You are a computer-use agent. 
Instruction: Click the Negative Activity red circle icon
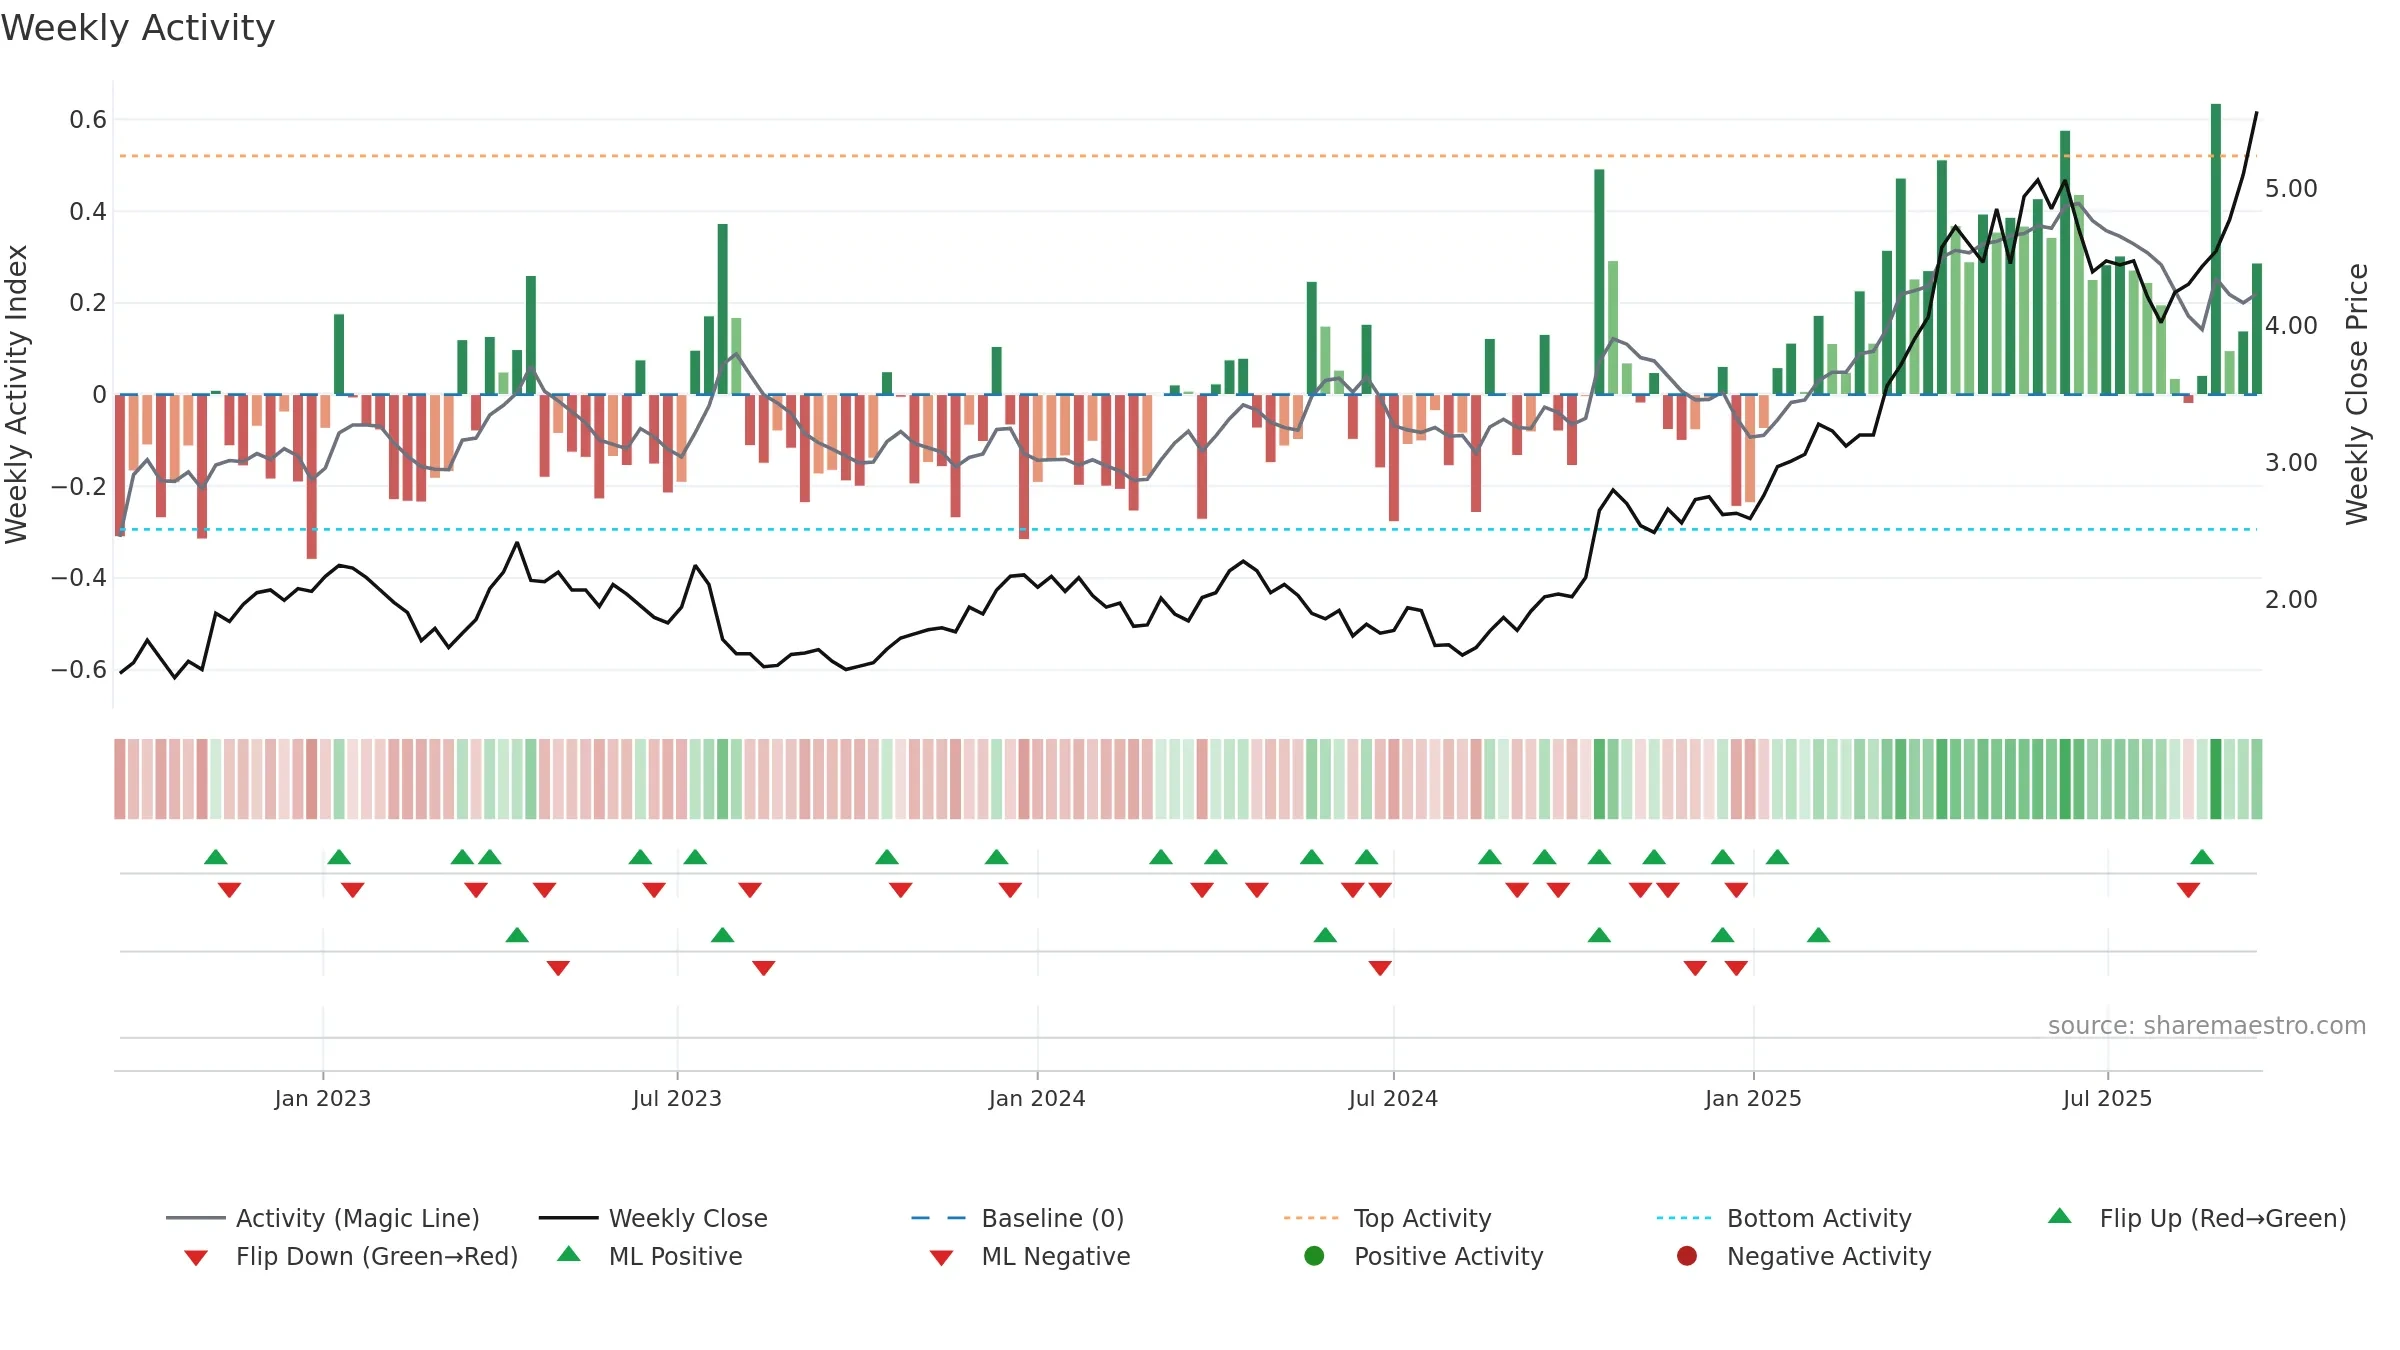1687,1256
